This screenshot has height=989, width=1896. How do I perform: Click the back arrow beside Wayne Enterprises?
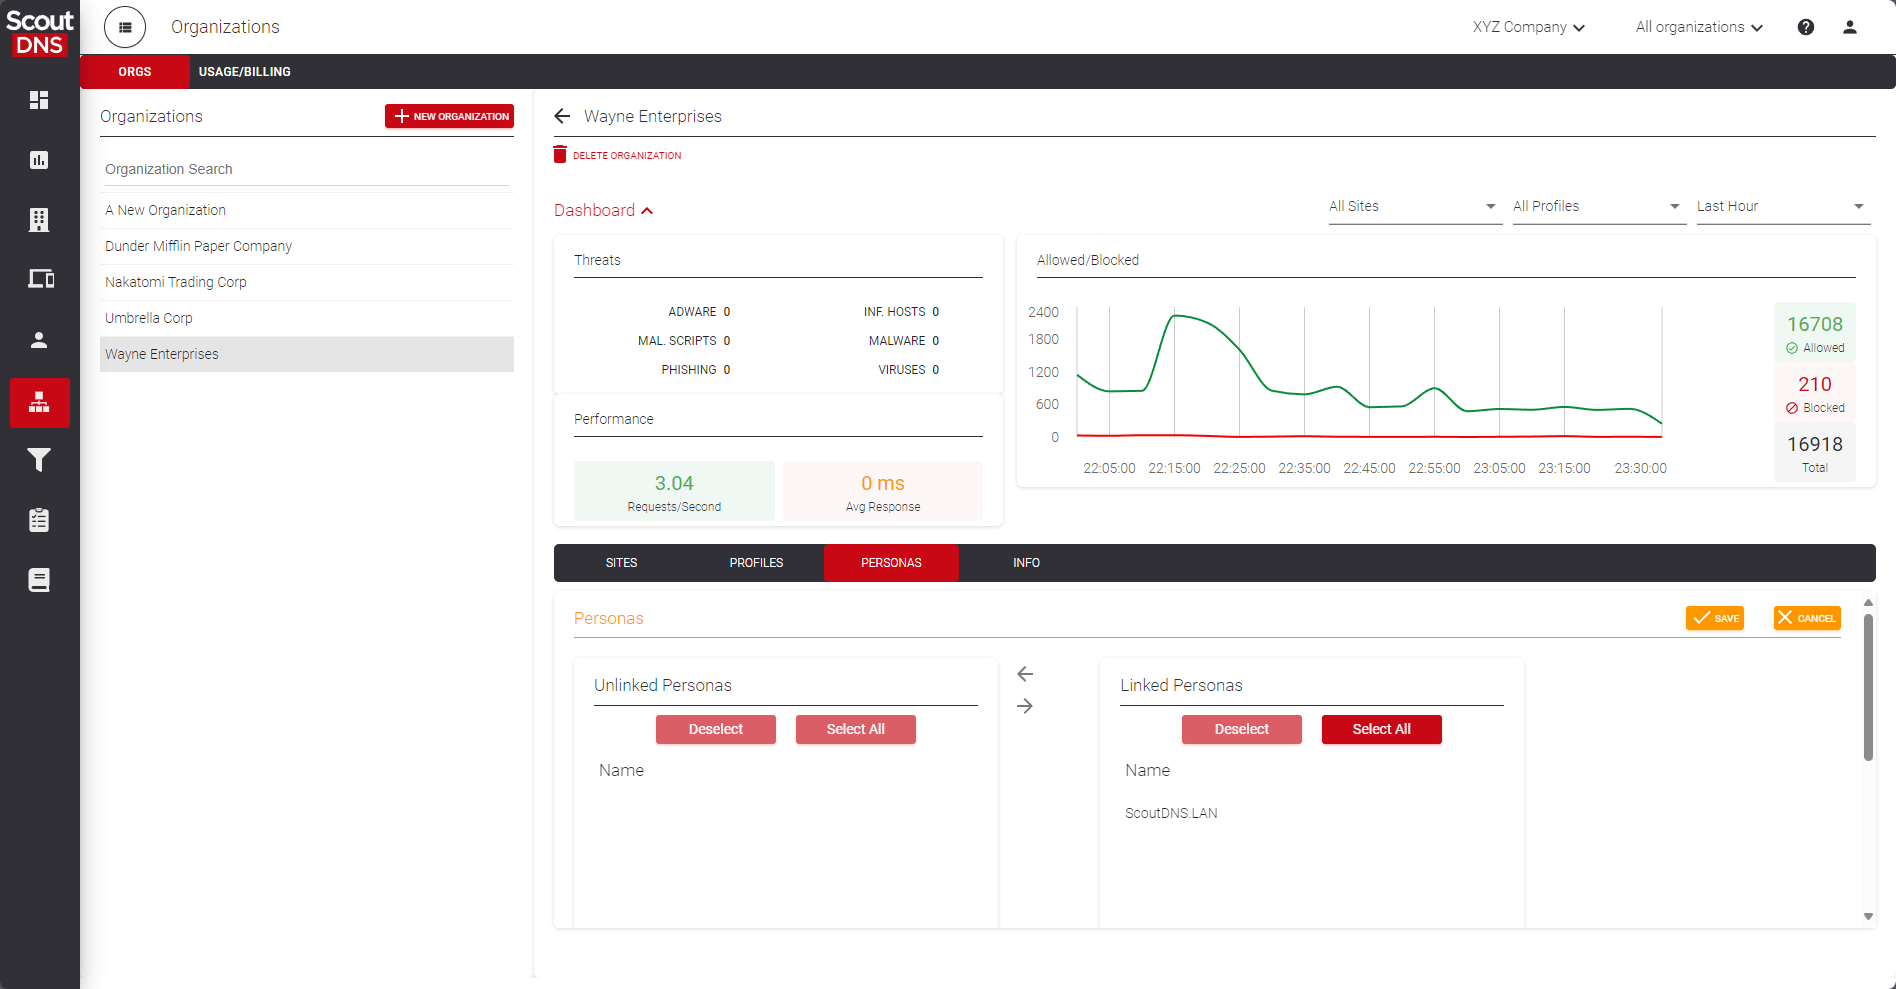[562, 116]
